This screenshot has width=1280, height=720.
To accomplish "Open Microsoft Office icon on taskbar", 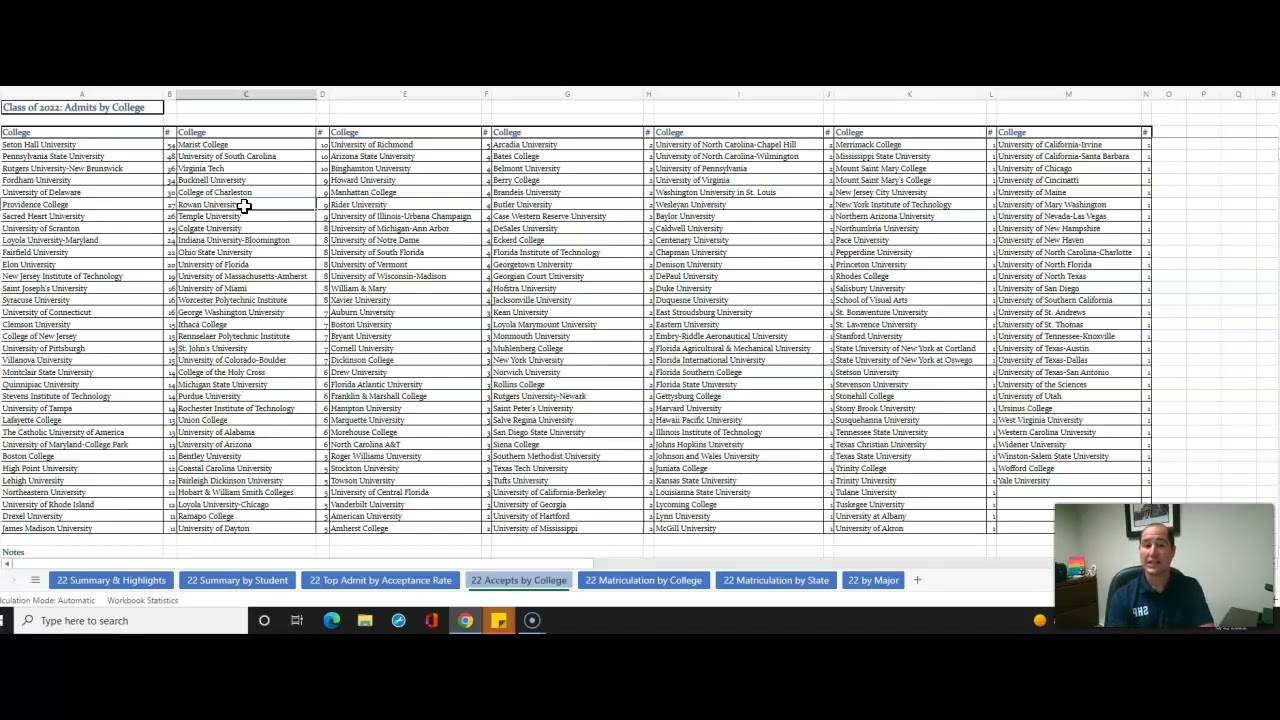I will [432, 621].
